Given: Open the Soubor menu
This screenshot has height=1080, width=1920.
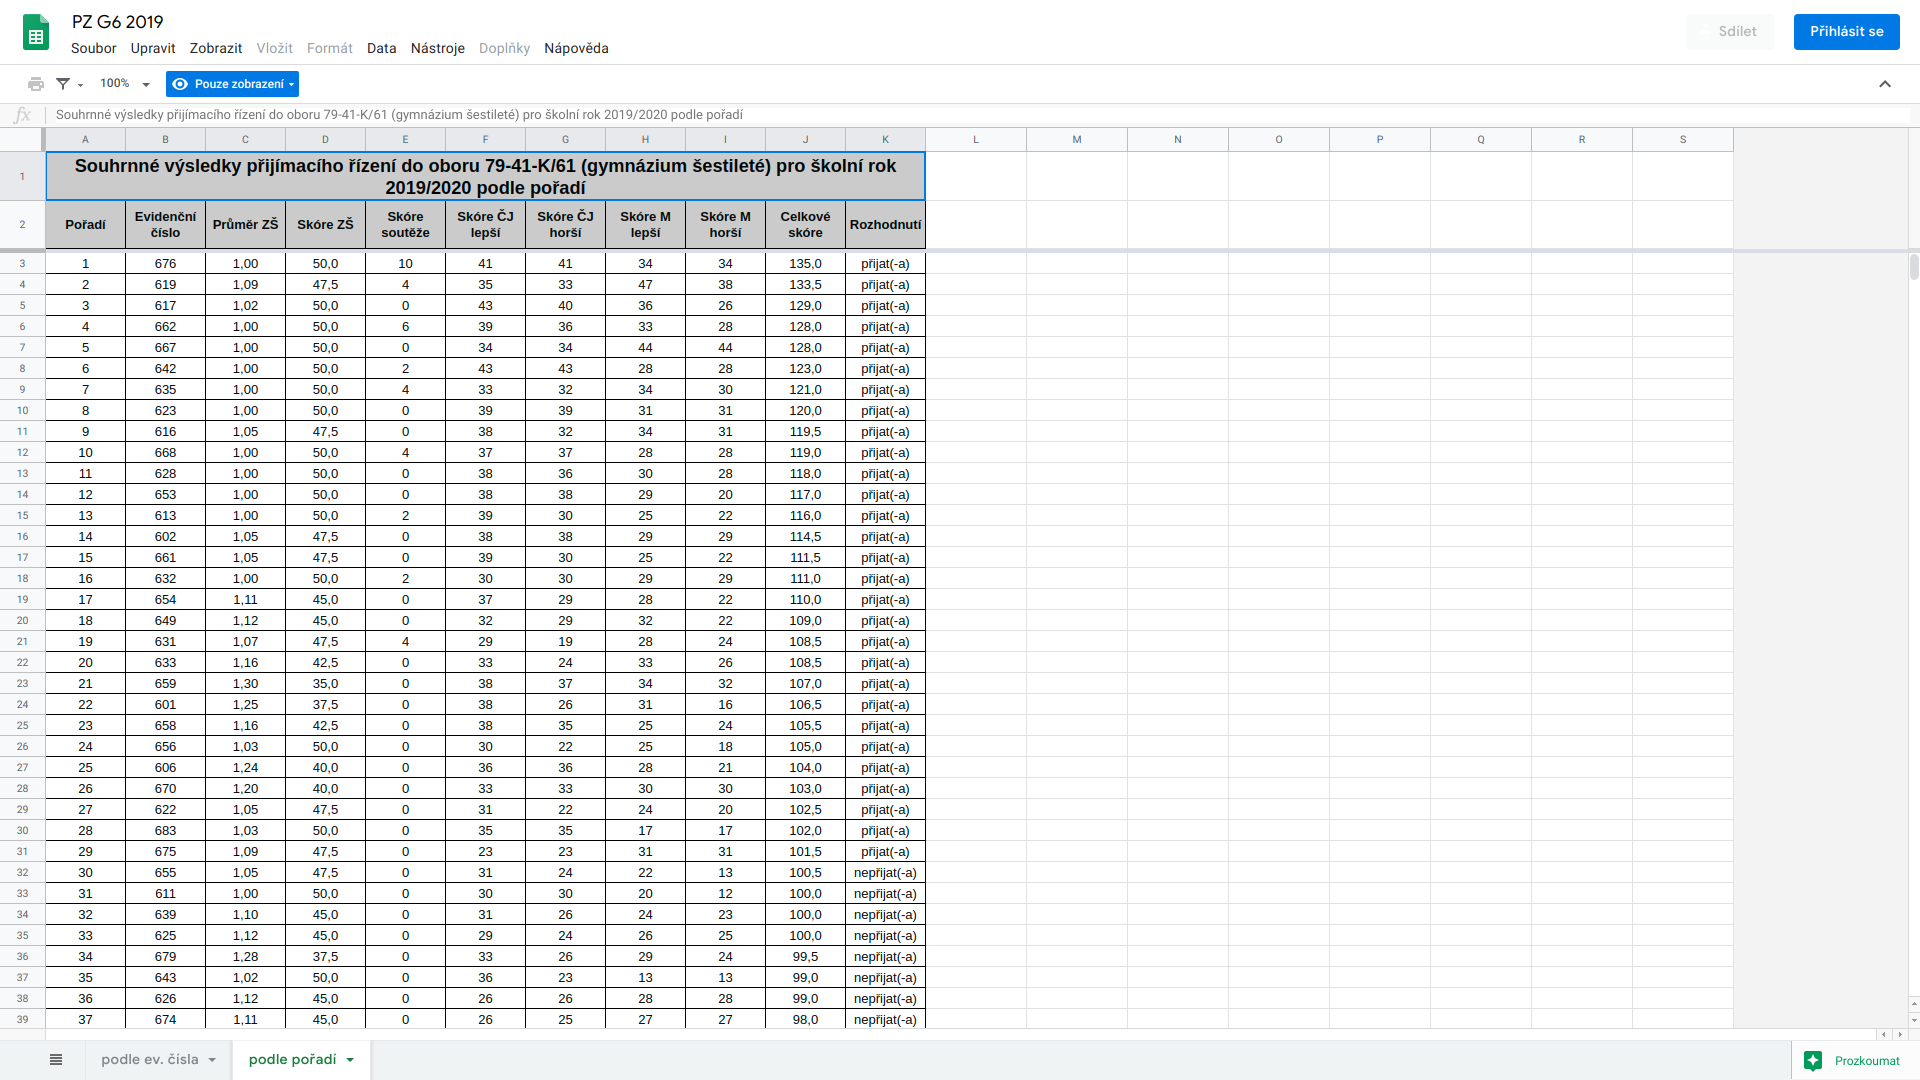Looking at the screenshot, I should [93, 48].
